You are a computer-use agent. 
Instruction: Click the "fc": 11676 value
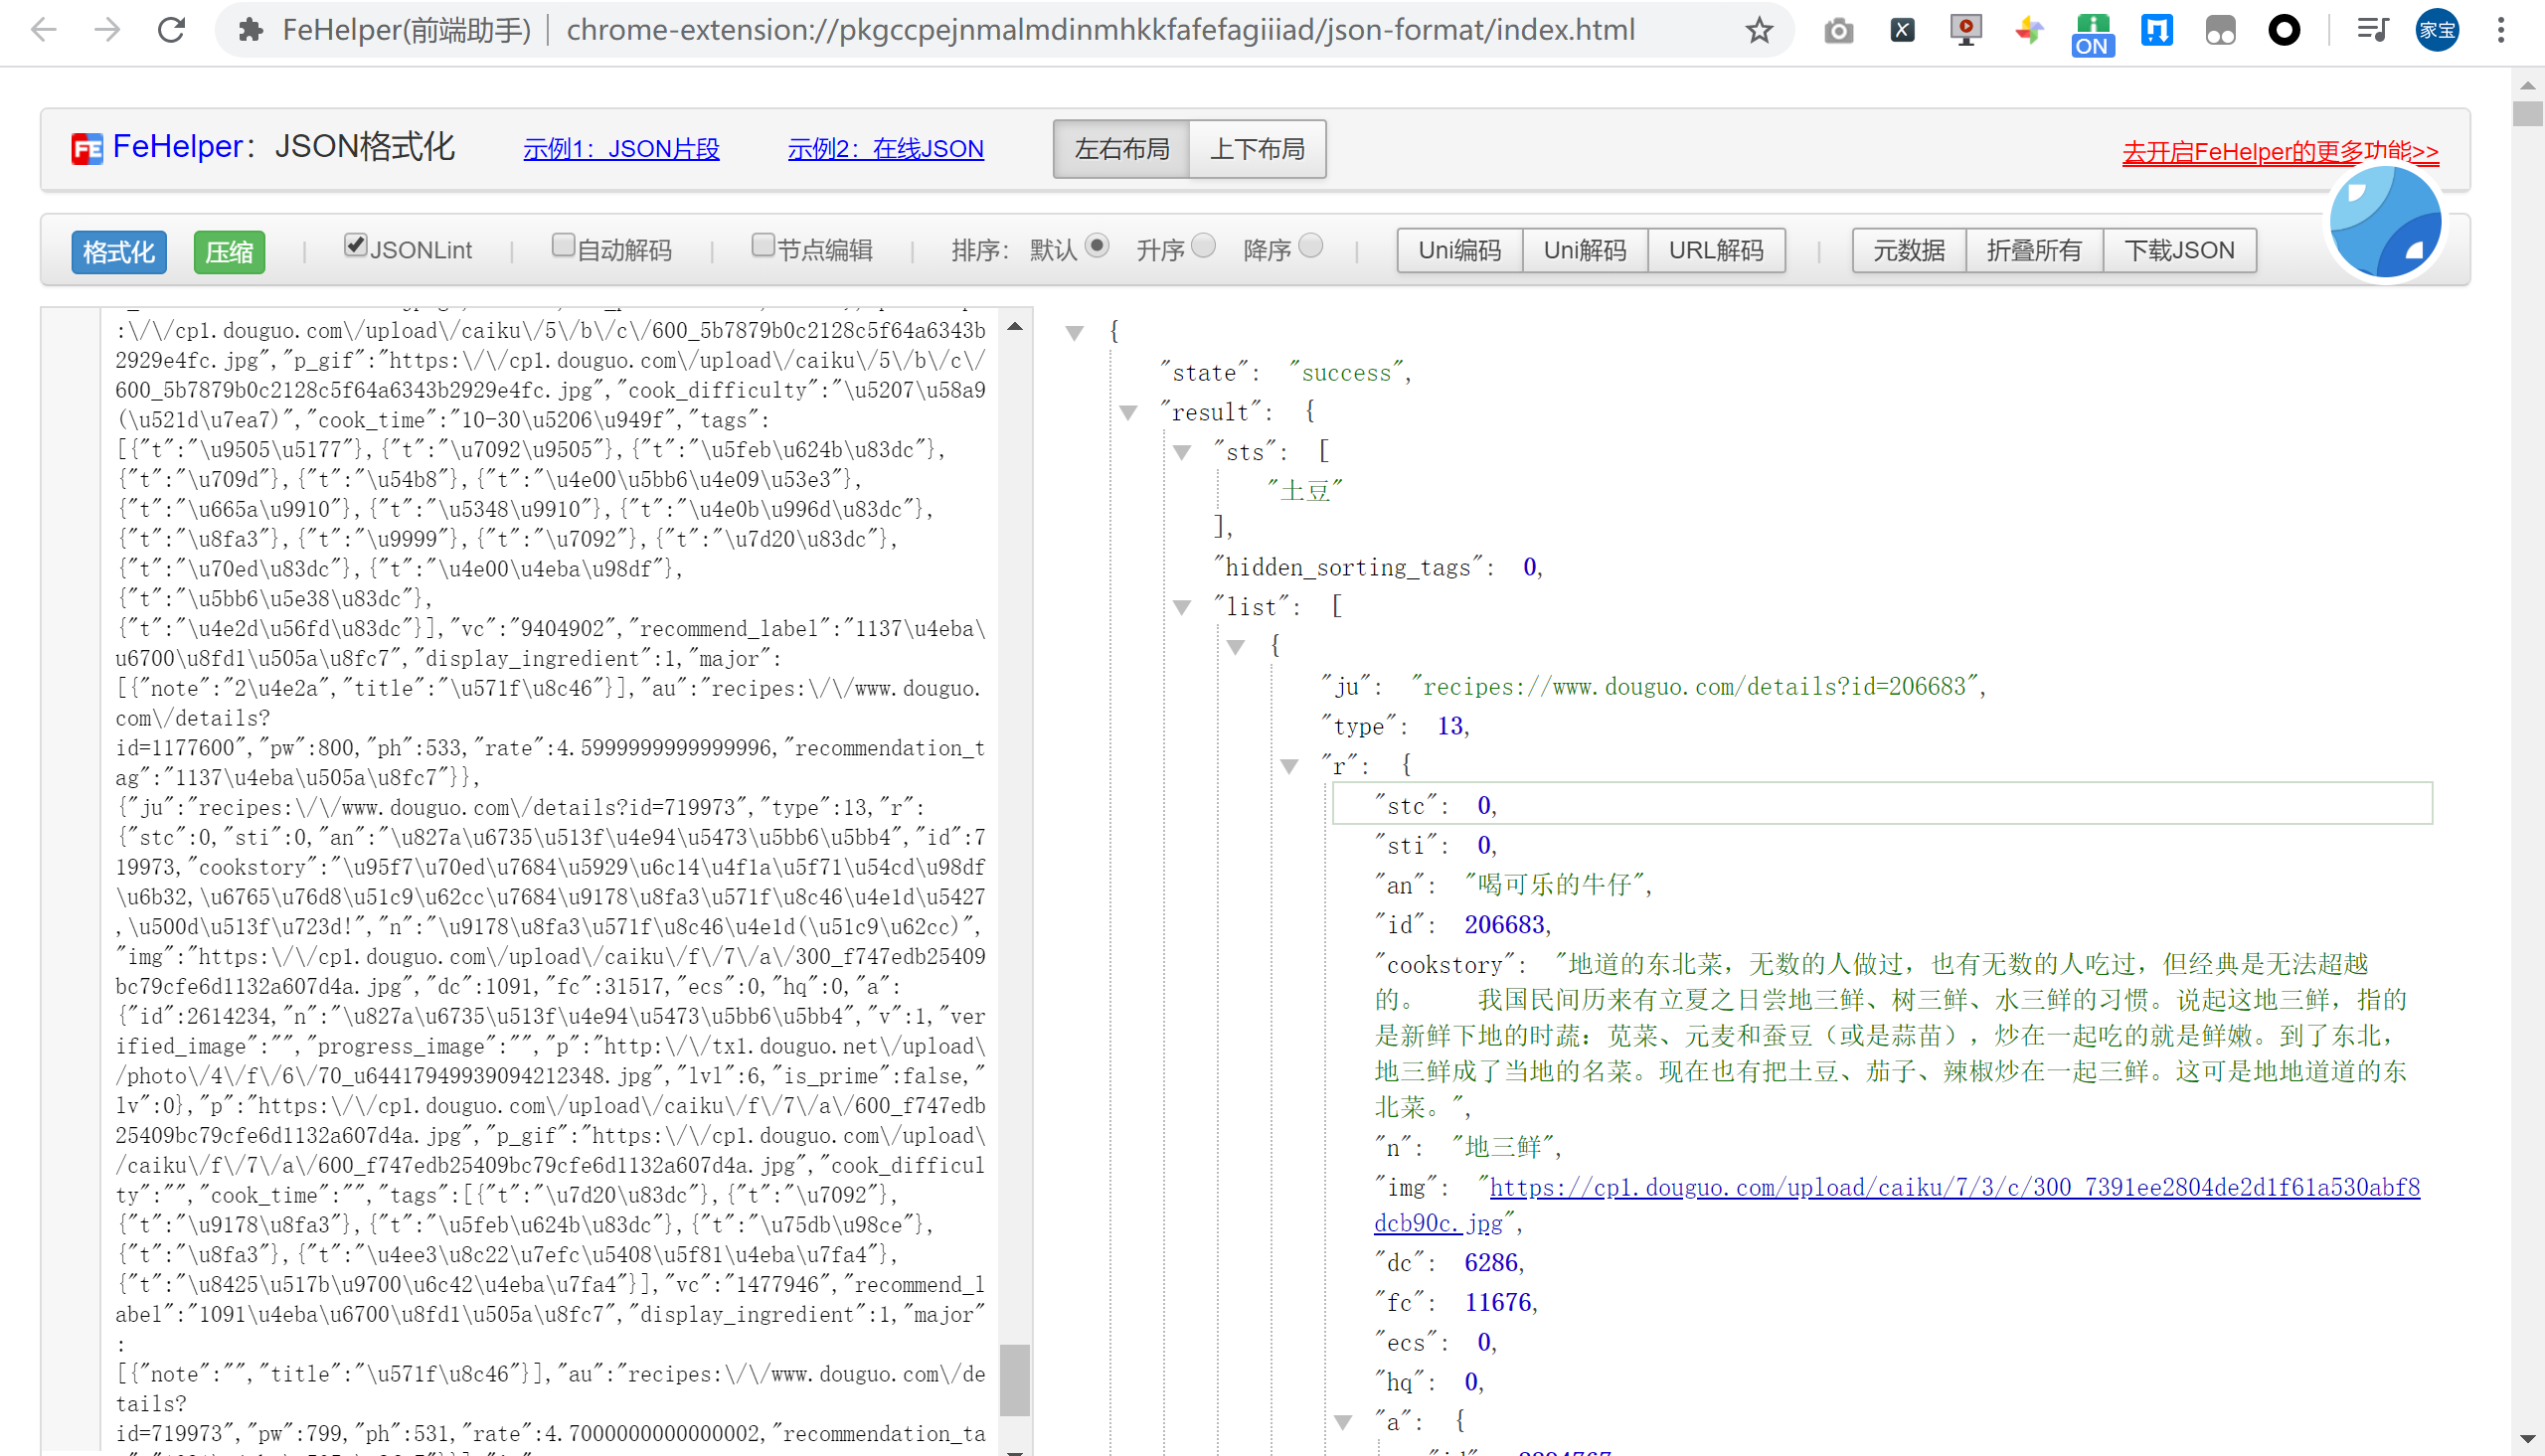coord(1498,1302)
